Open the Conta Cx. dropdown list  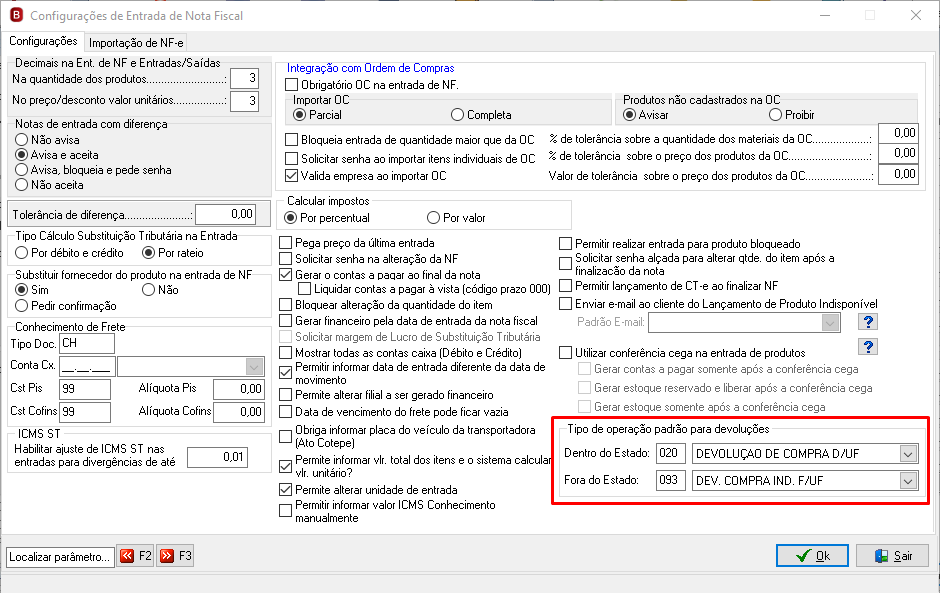pyautogui.click(x=254, y=366)
